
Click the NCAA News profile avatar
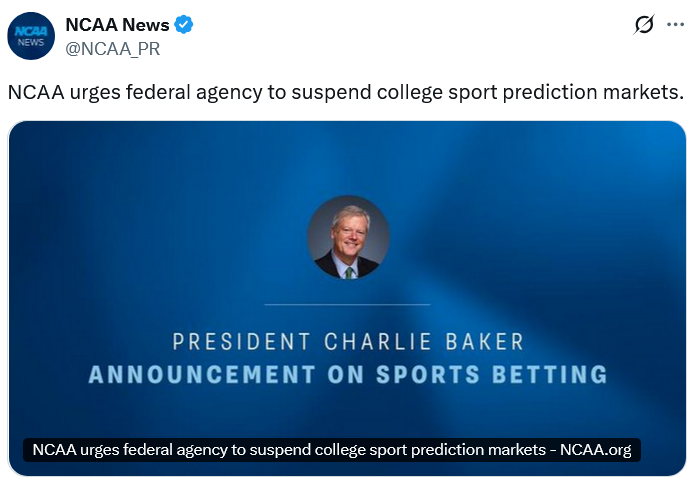(x=31, y=36)
